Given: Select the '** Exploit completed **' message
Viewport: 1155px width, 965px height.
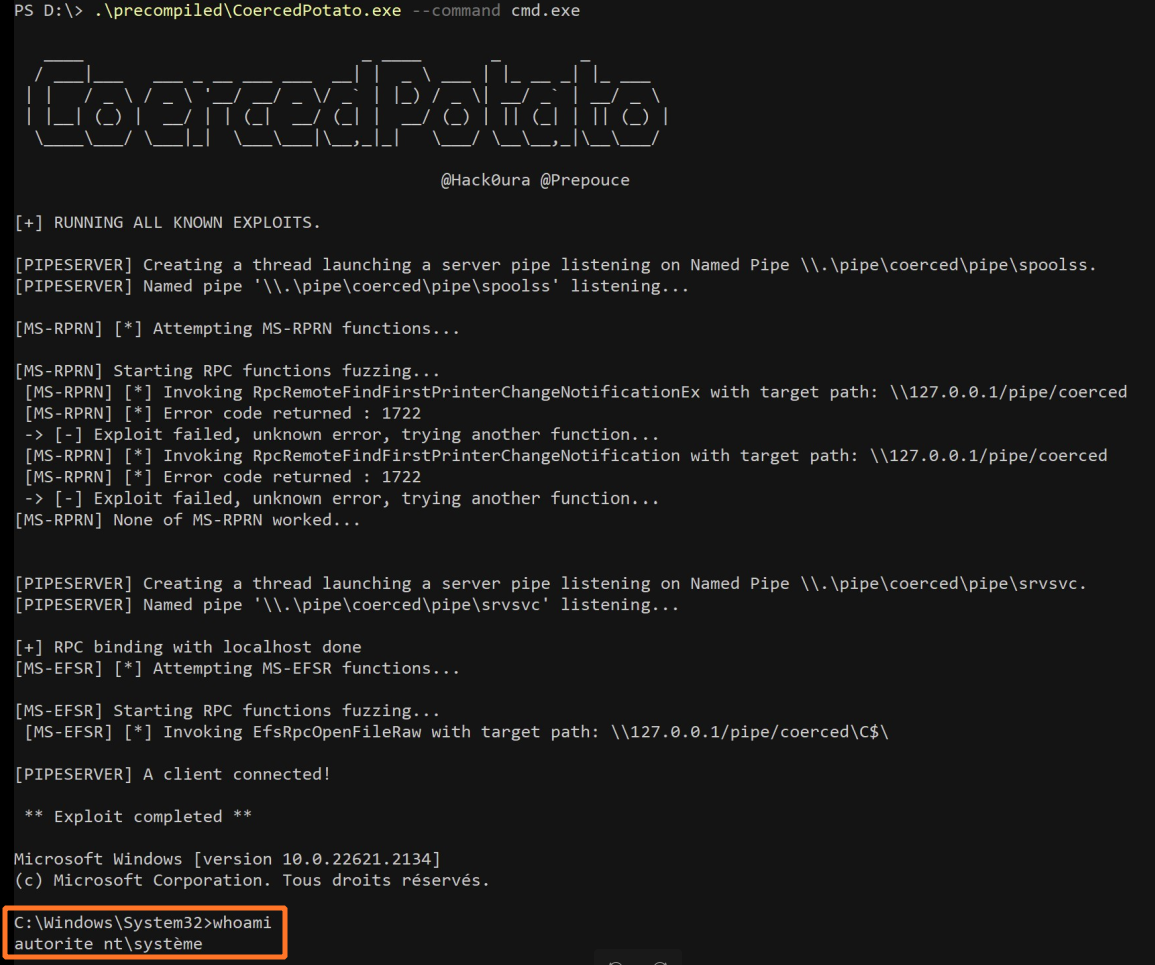Looking at the screenshot, I should (x=138, y=817).
